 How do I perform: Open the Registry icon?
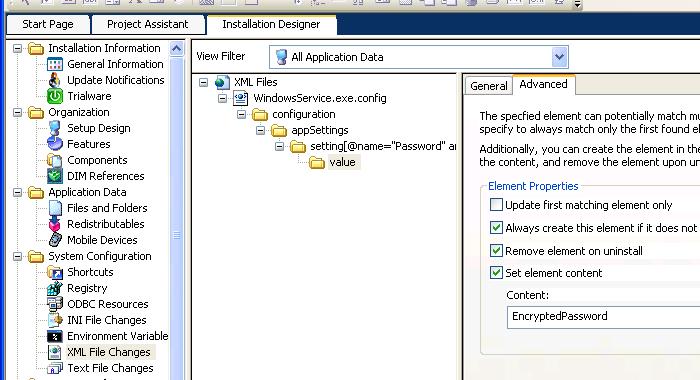[55, 288]
